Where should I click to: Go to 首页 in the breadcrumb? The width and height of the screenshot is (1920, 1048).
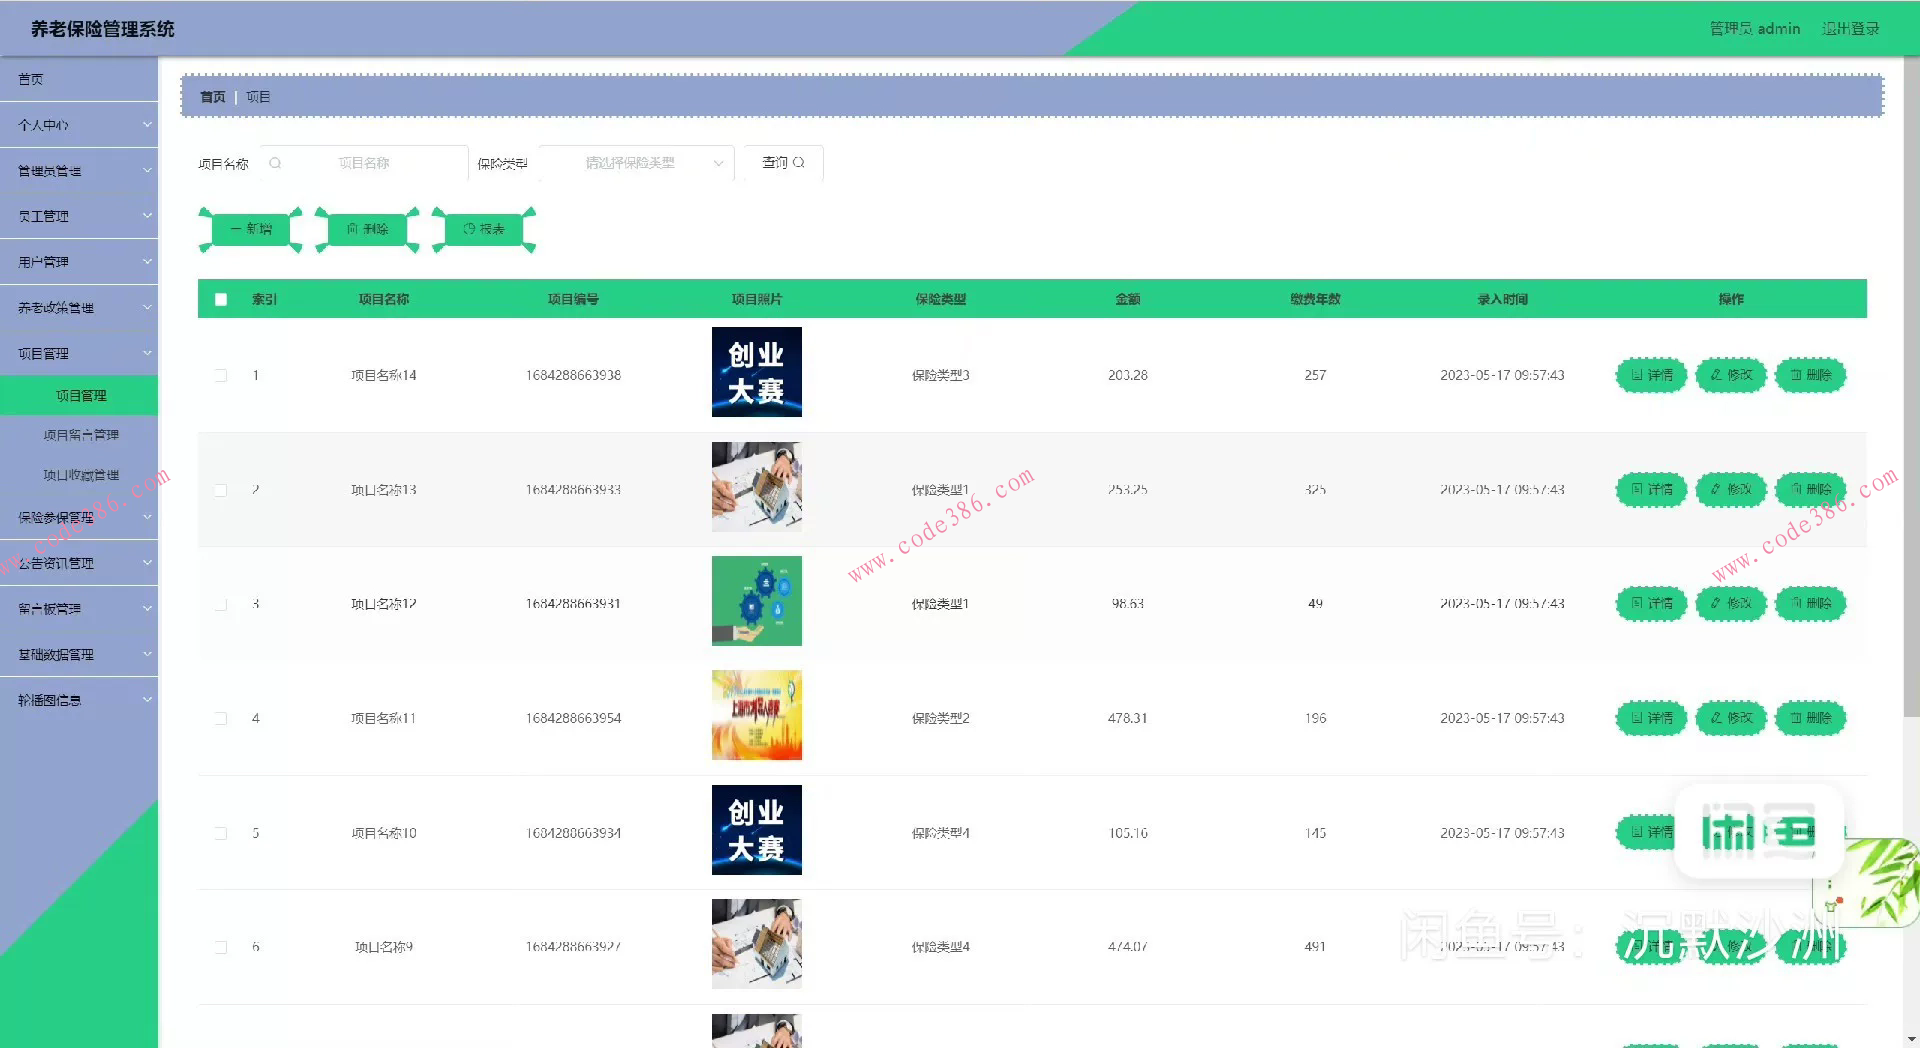pos(212,97)
